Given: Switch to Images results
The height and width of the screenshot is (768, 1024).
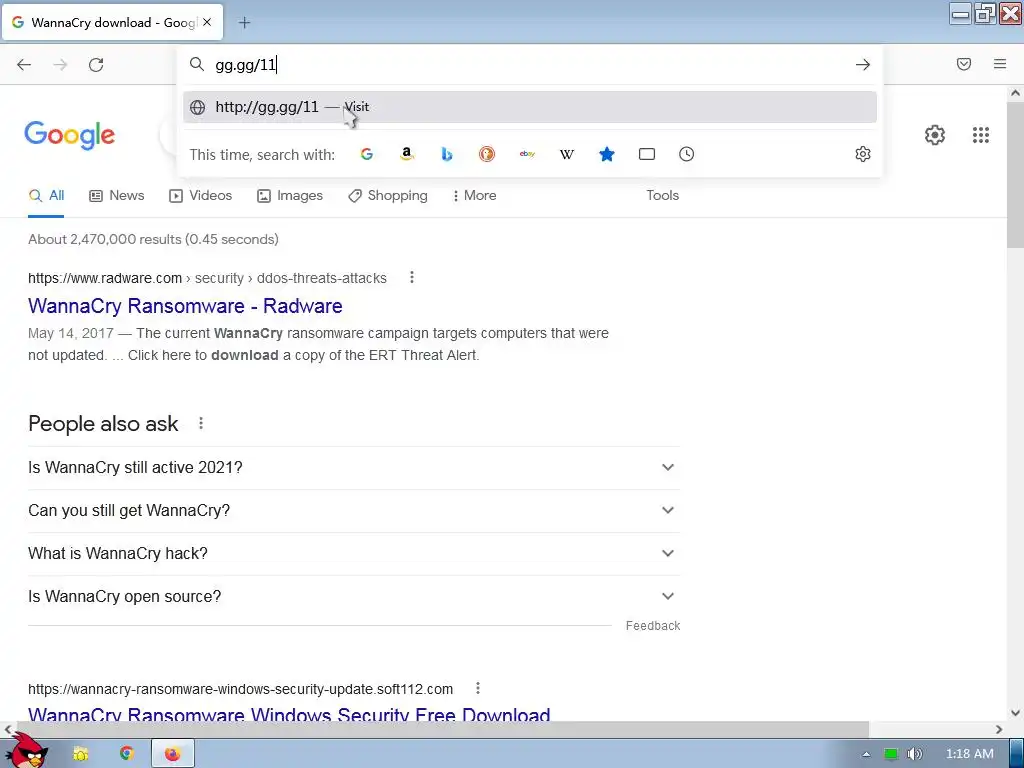Looking at the screenshot, I should 290,196.
